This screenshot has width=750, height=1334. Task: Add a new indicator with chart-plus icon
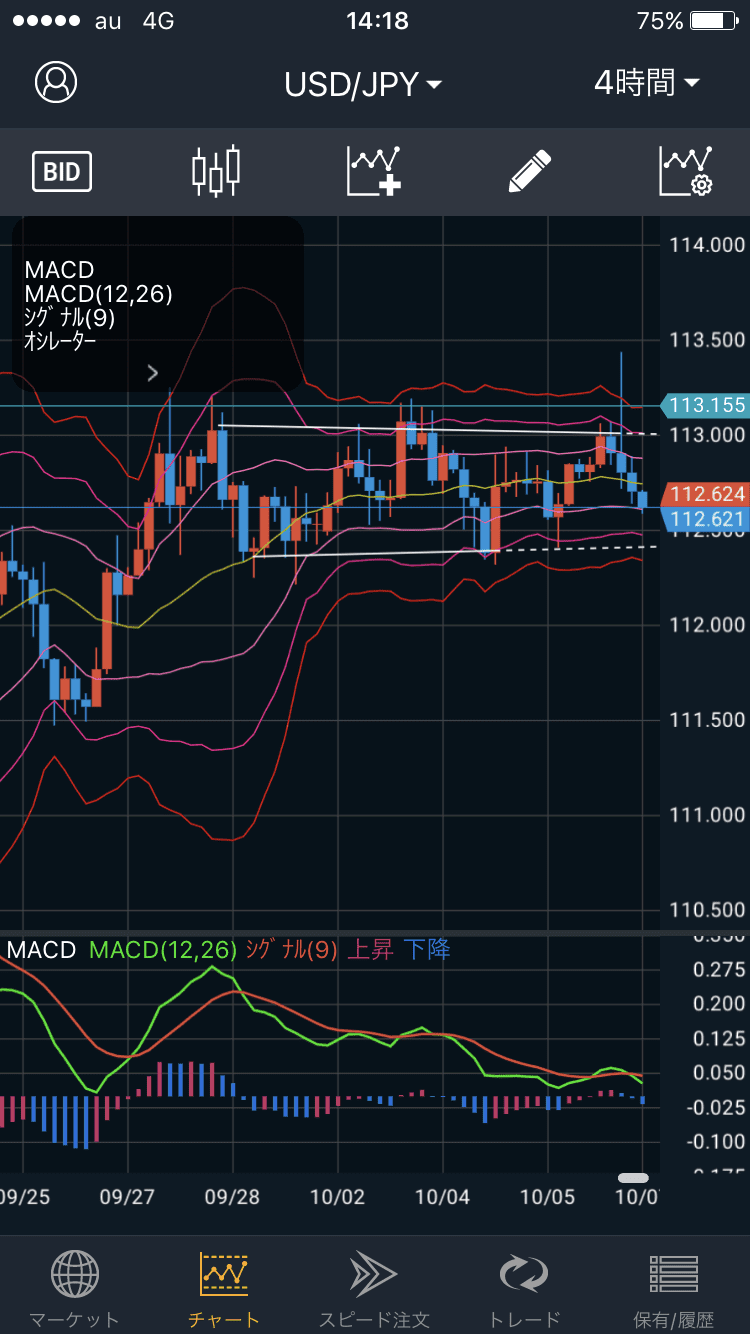tap(374, 171)
